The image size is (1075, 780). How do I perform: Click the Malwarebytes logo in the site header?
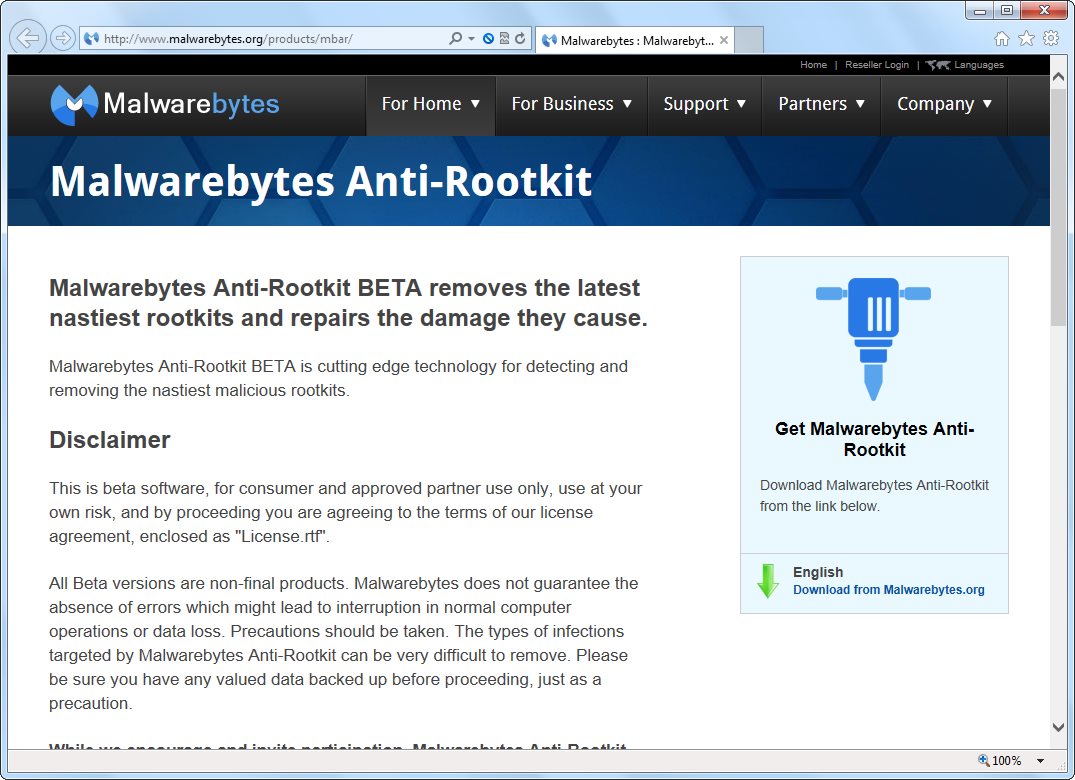click(165, 104)
